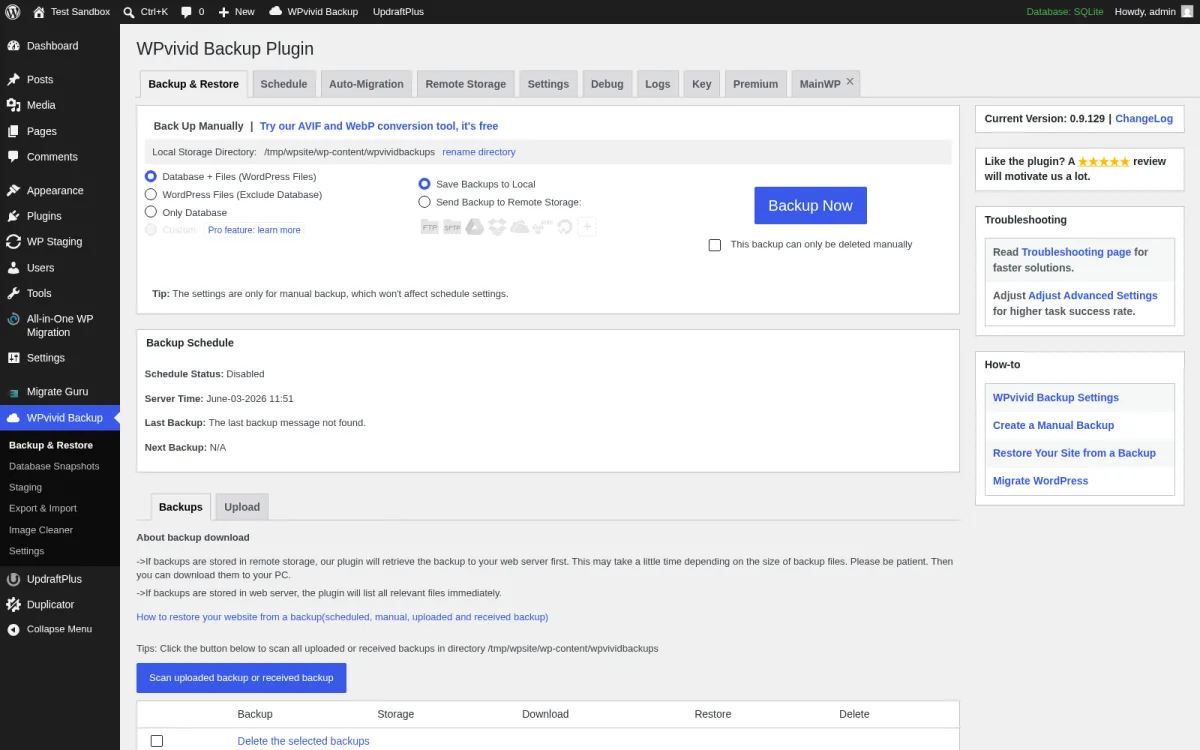Open Create a Manual Backup how-to

coord(1053,425)
